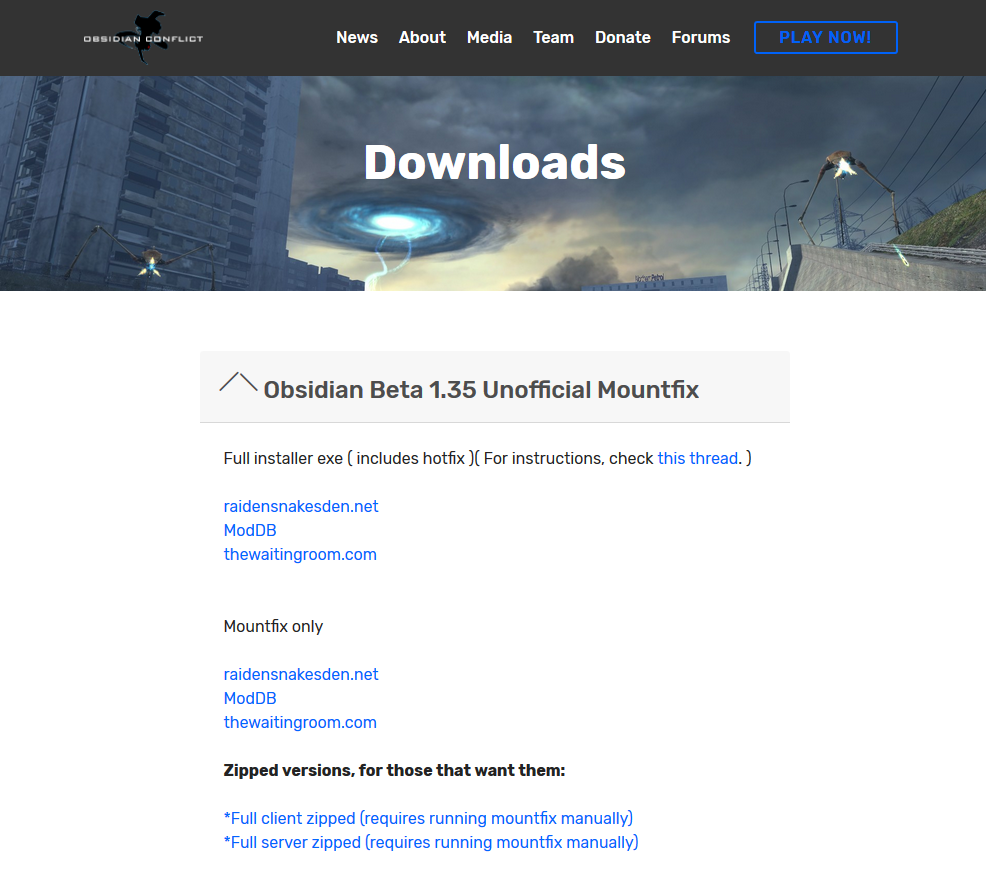
Task: Collapse section using the chevron arrow icon
Action: 238,382
